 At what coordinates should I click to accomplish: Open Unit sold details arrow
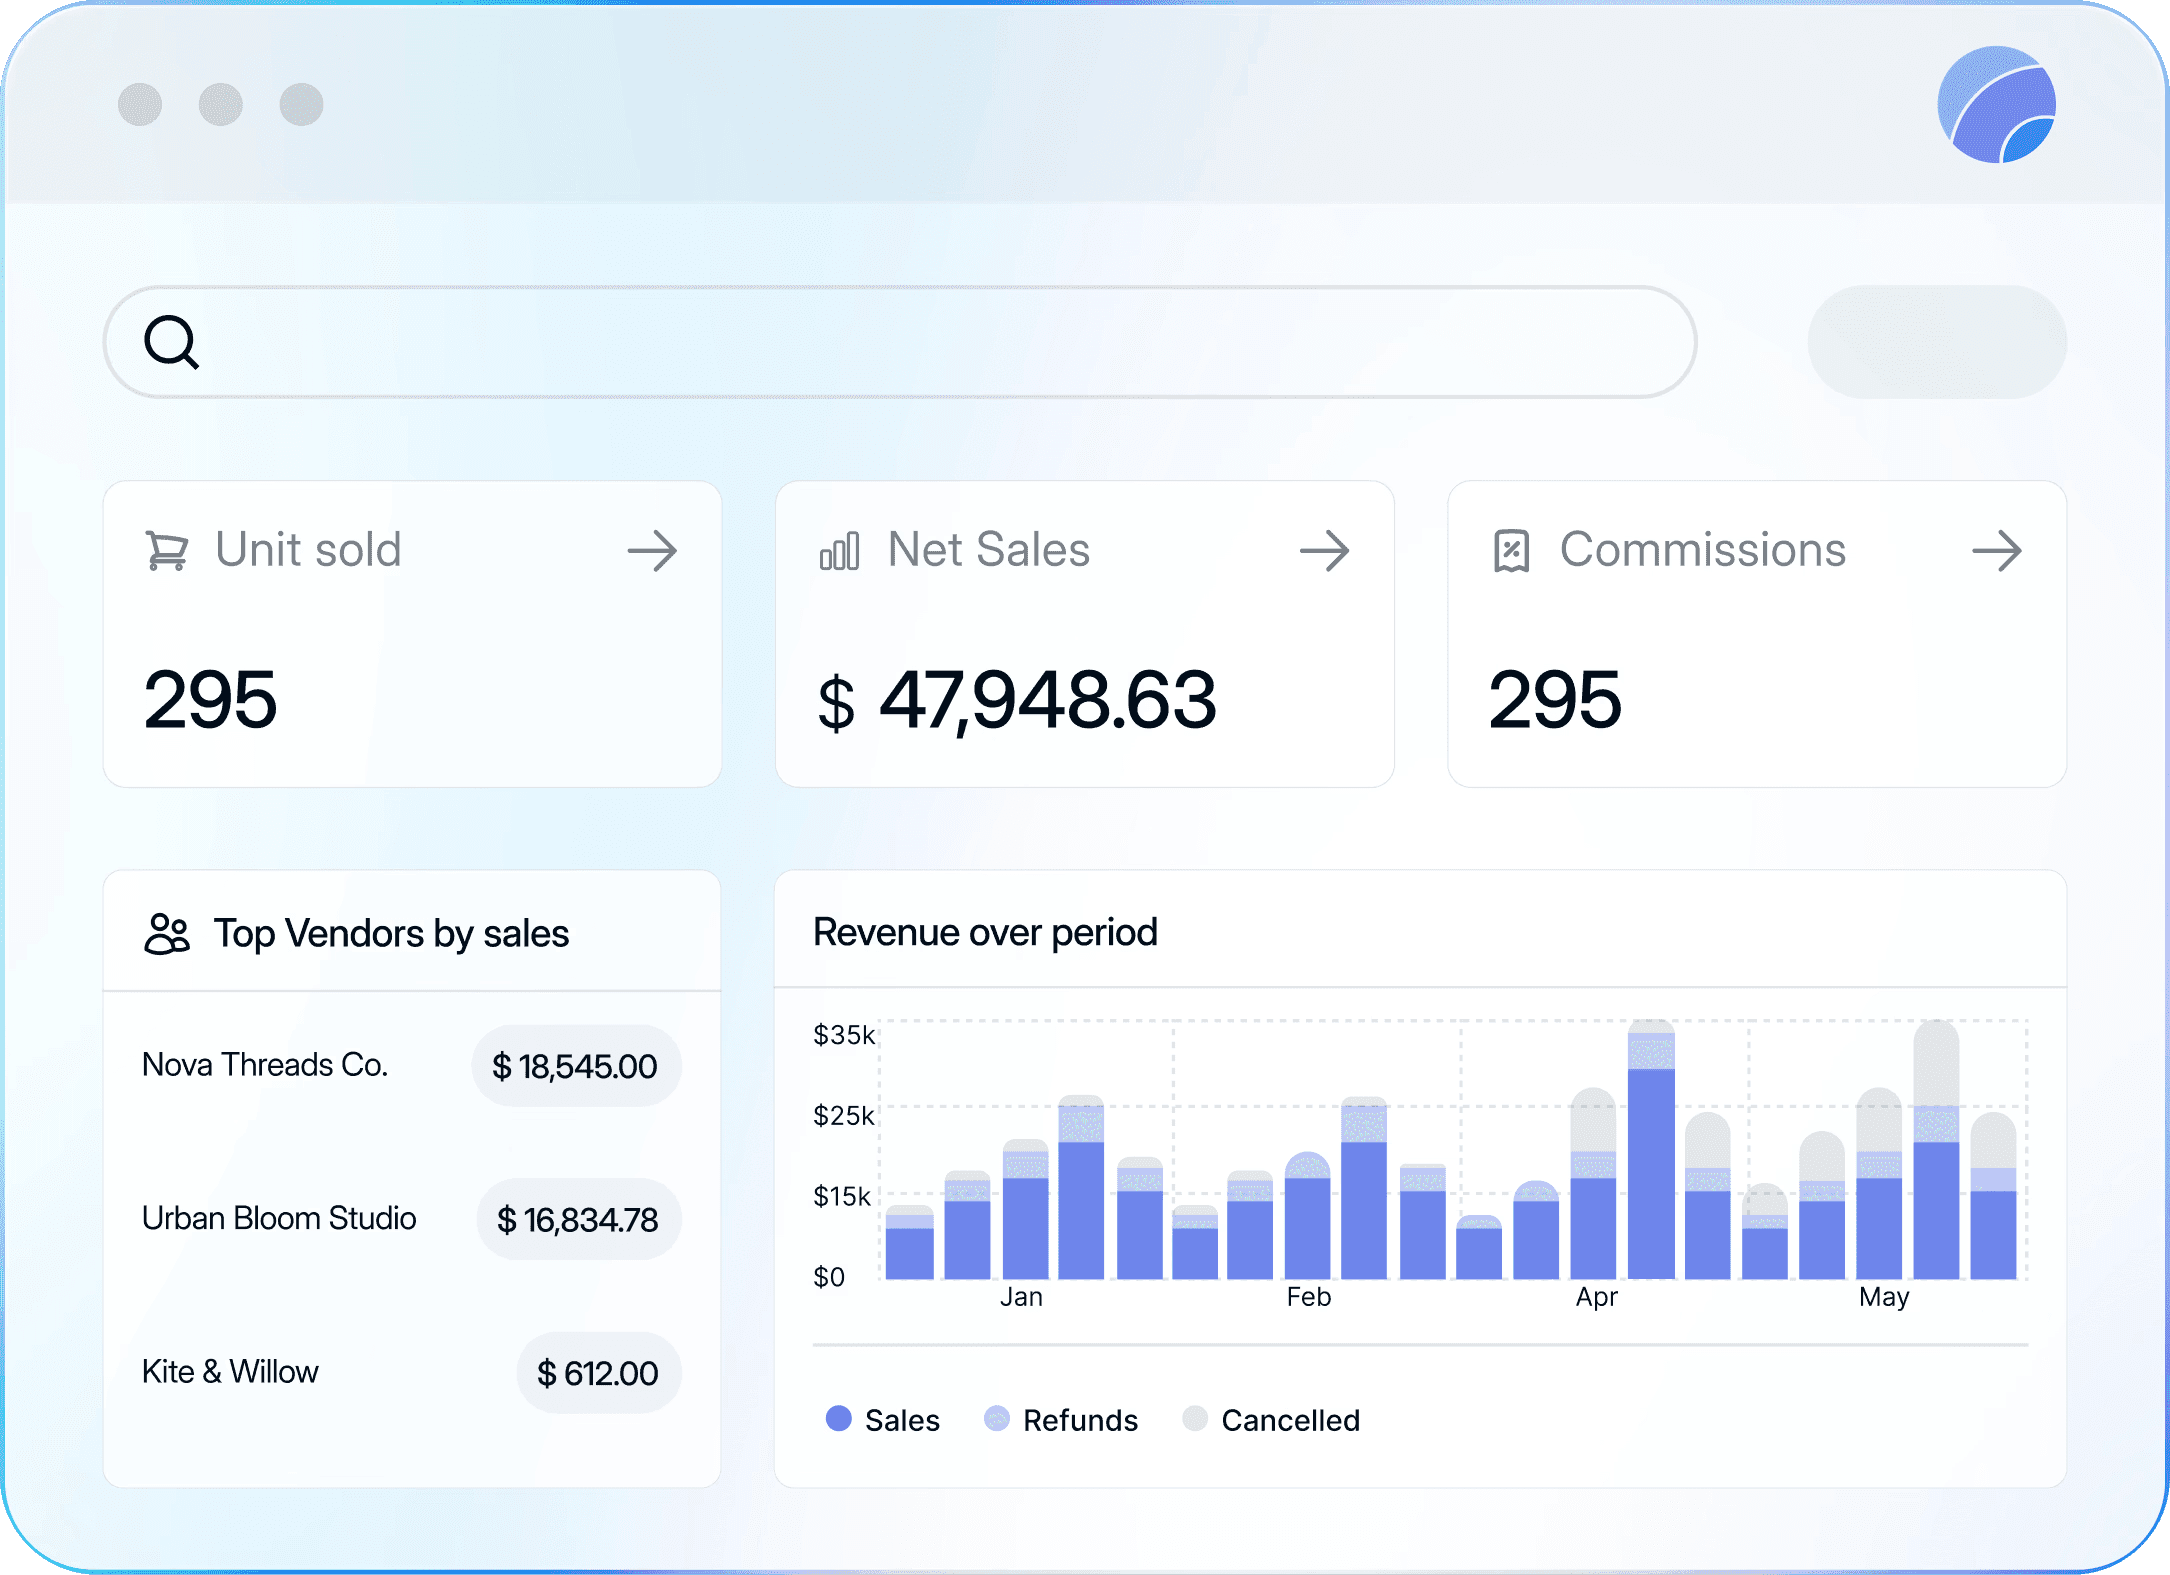click(x=652, y=551)
